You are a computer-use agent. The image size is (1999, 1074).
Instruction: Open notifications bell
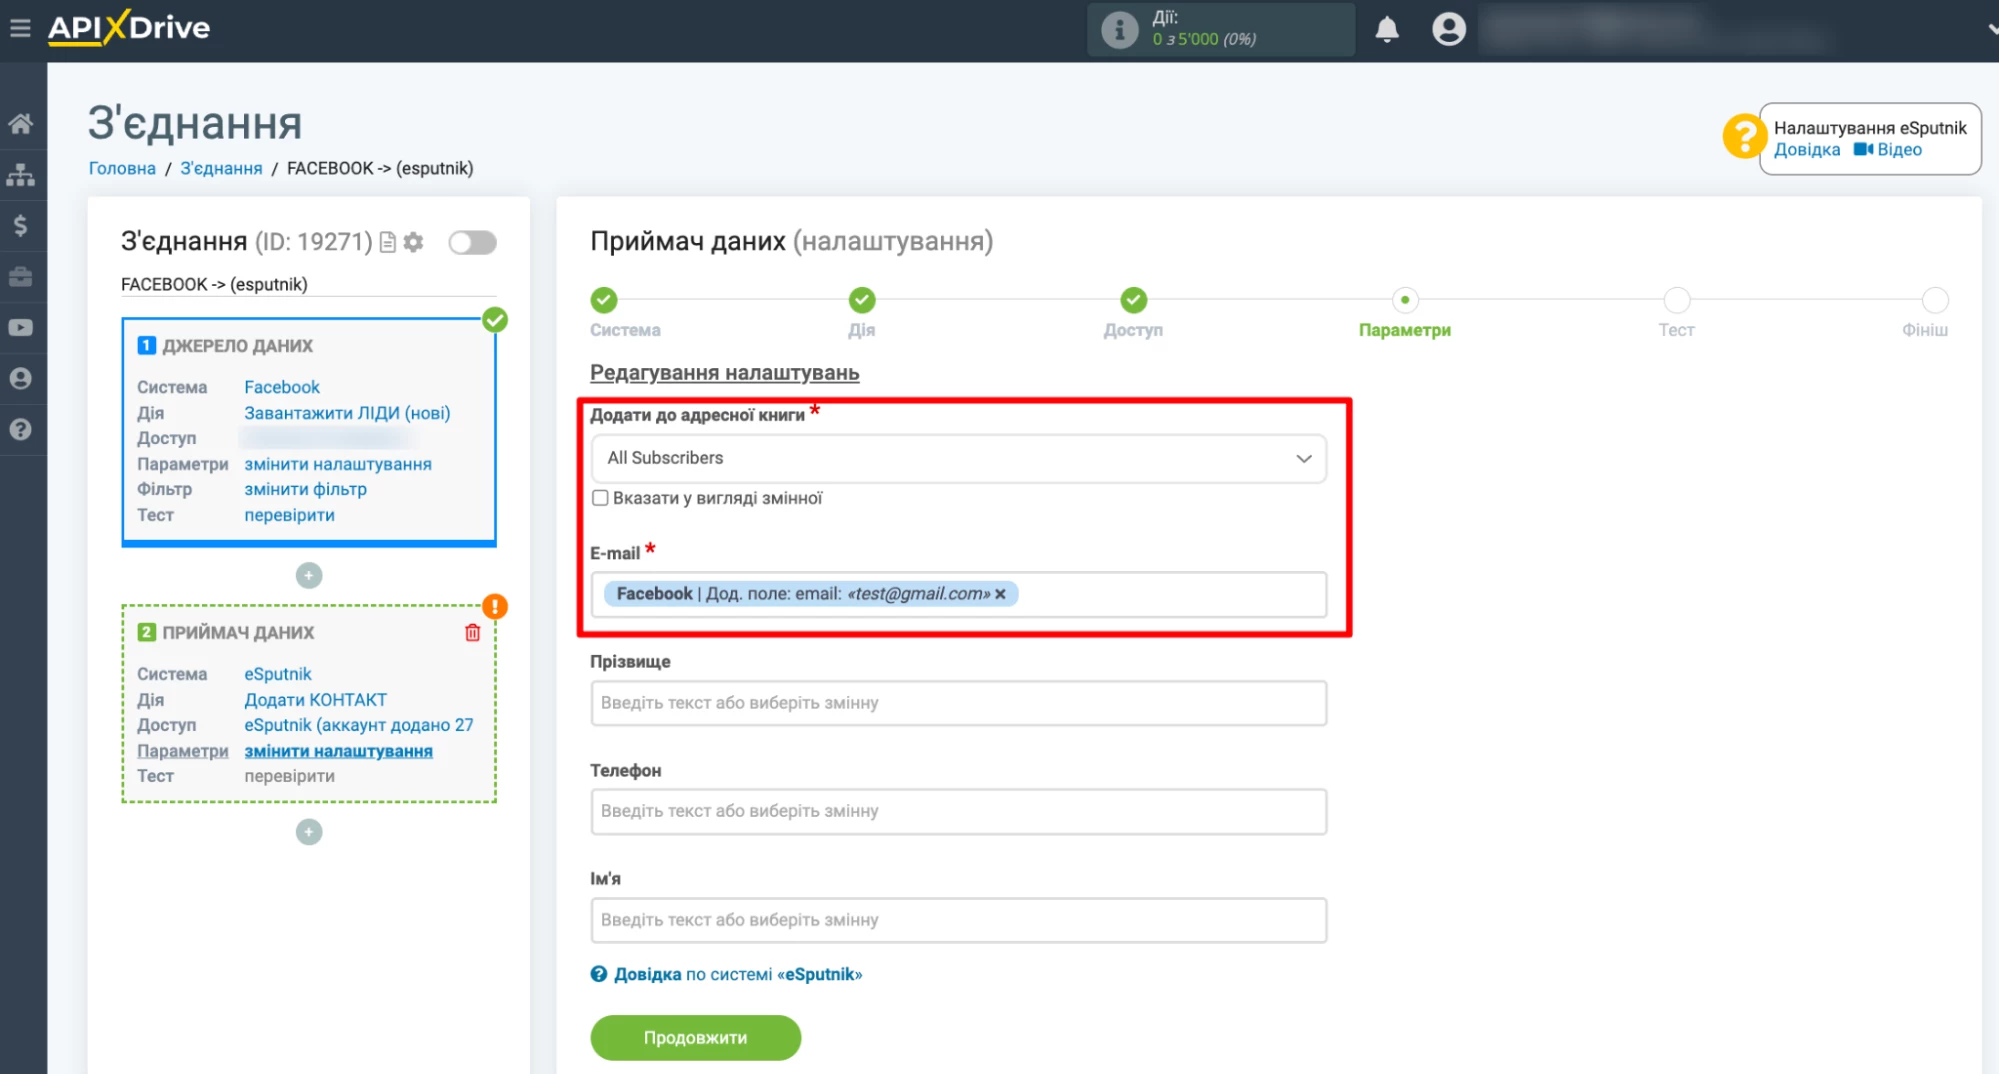point(1387,29)
